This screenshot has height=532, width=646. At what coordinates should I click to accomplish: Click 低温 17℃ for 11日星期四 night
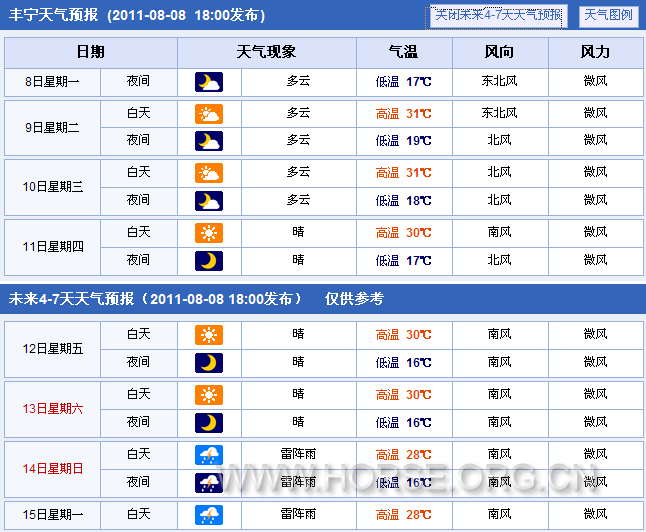pyautogui.click(x=403, y=261)
